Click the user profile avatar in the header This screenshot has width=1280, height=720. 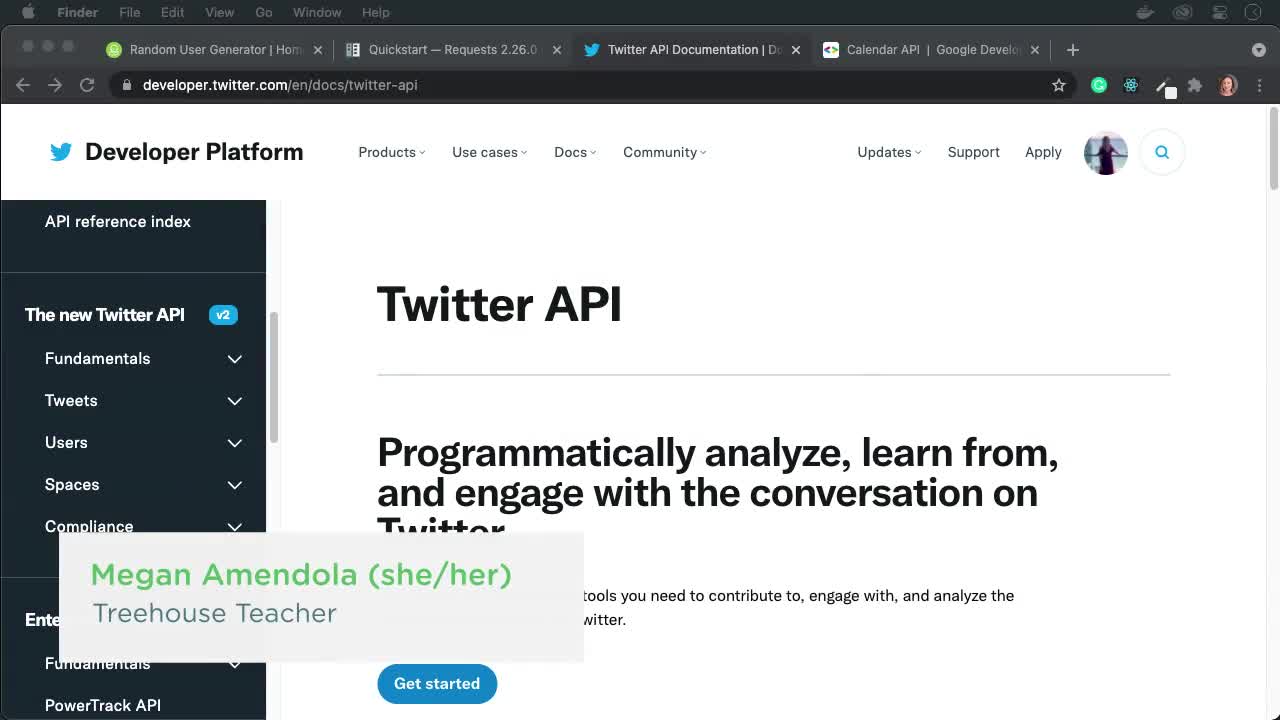(x=1105, y=152)
